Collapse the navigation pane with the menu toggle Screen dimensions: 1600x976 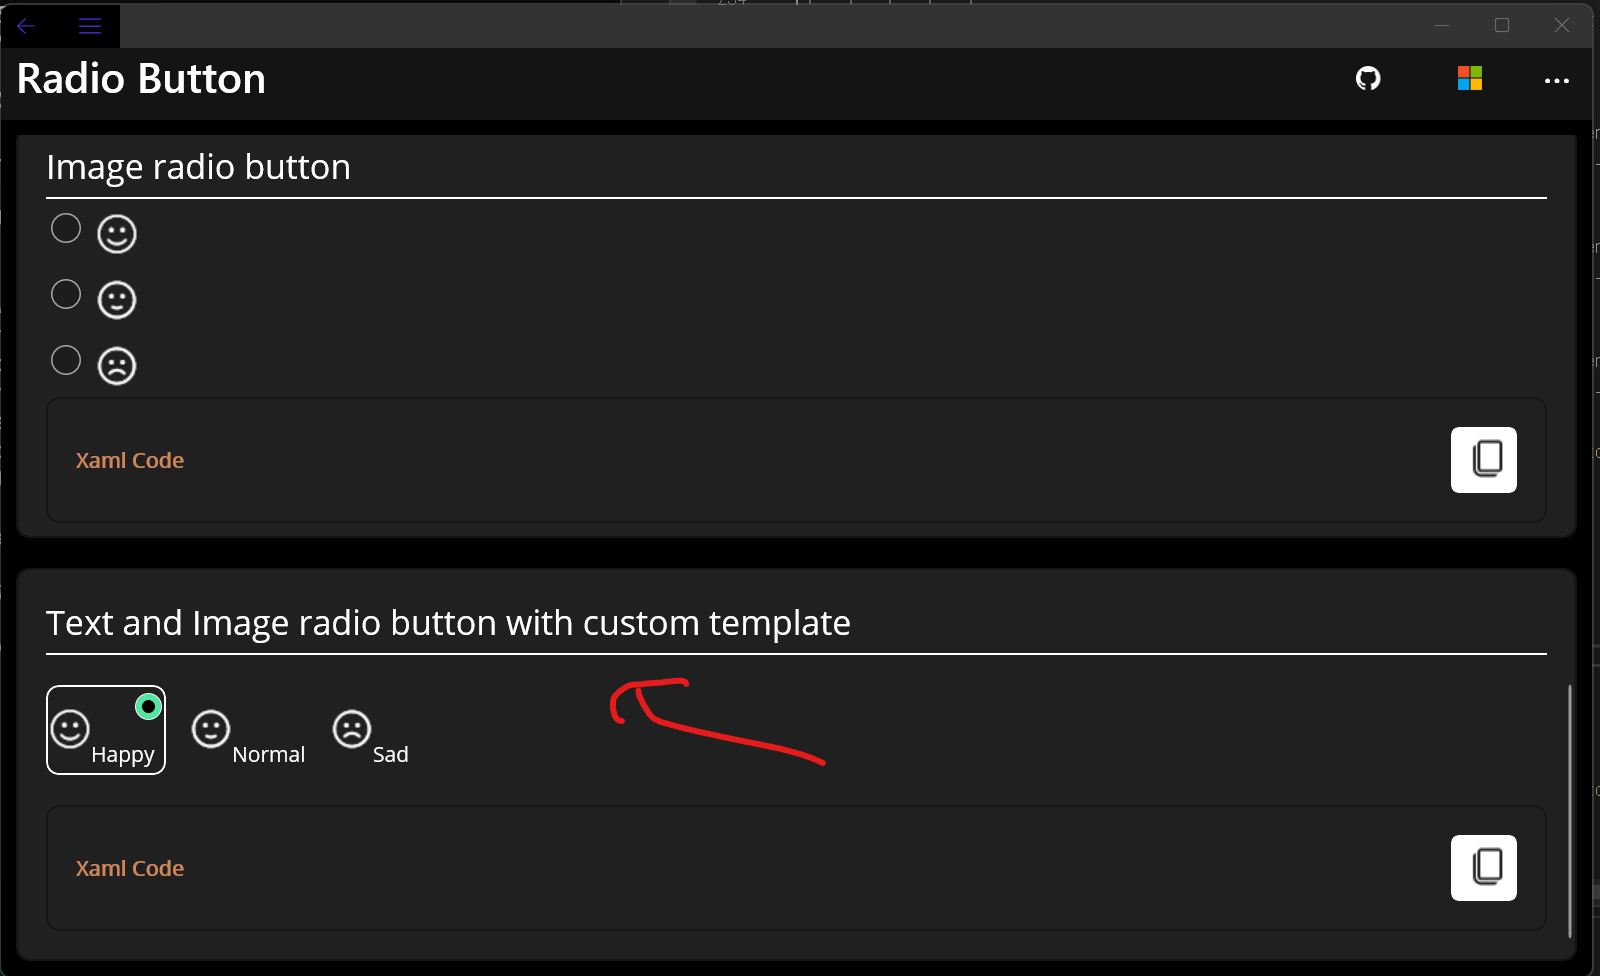pos(89,25)
